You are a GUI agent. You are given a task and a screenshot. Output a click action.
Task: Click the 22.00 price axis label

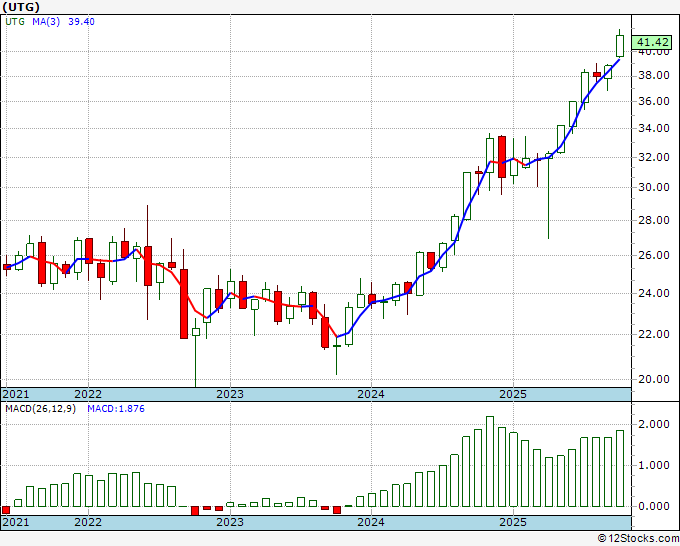point(654,334)
